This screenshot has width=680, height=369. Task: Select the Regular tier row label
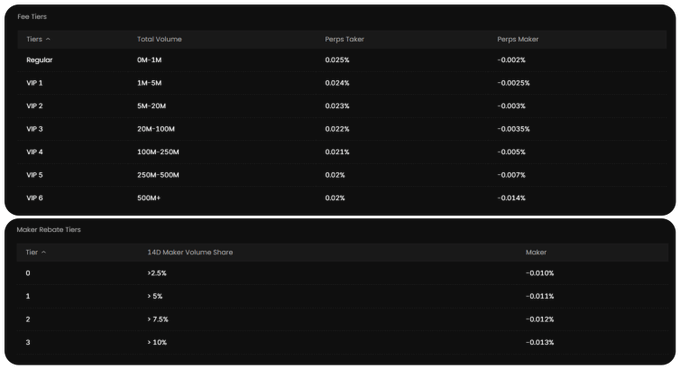[39, 60]
